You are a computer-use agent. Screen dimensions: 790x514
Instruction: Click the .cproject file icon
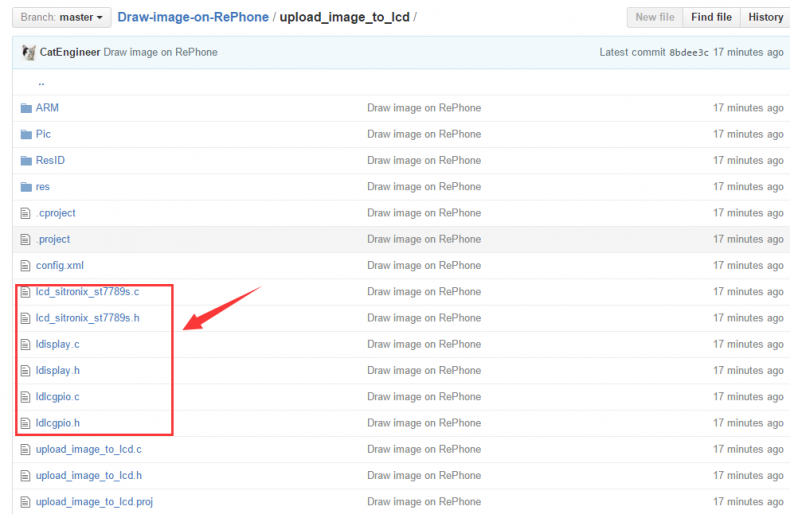click(x=25, y=213)
